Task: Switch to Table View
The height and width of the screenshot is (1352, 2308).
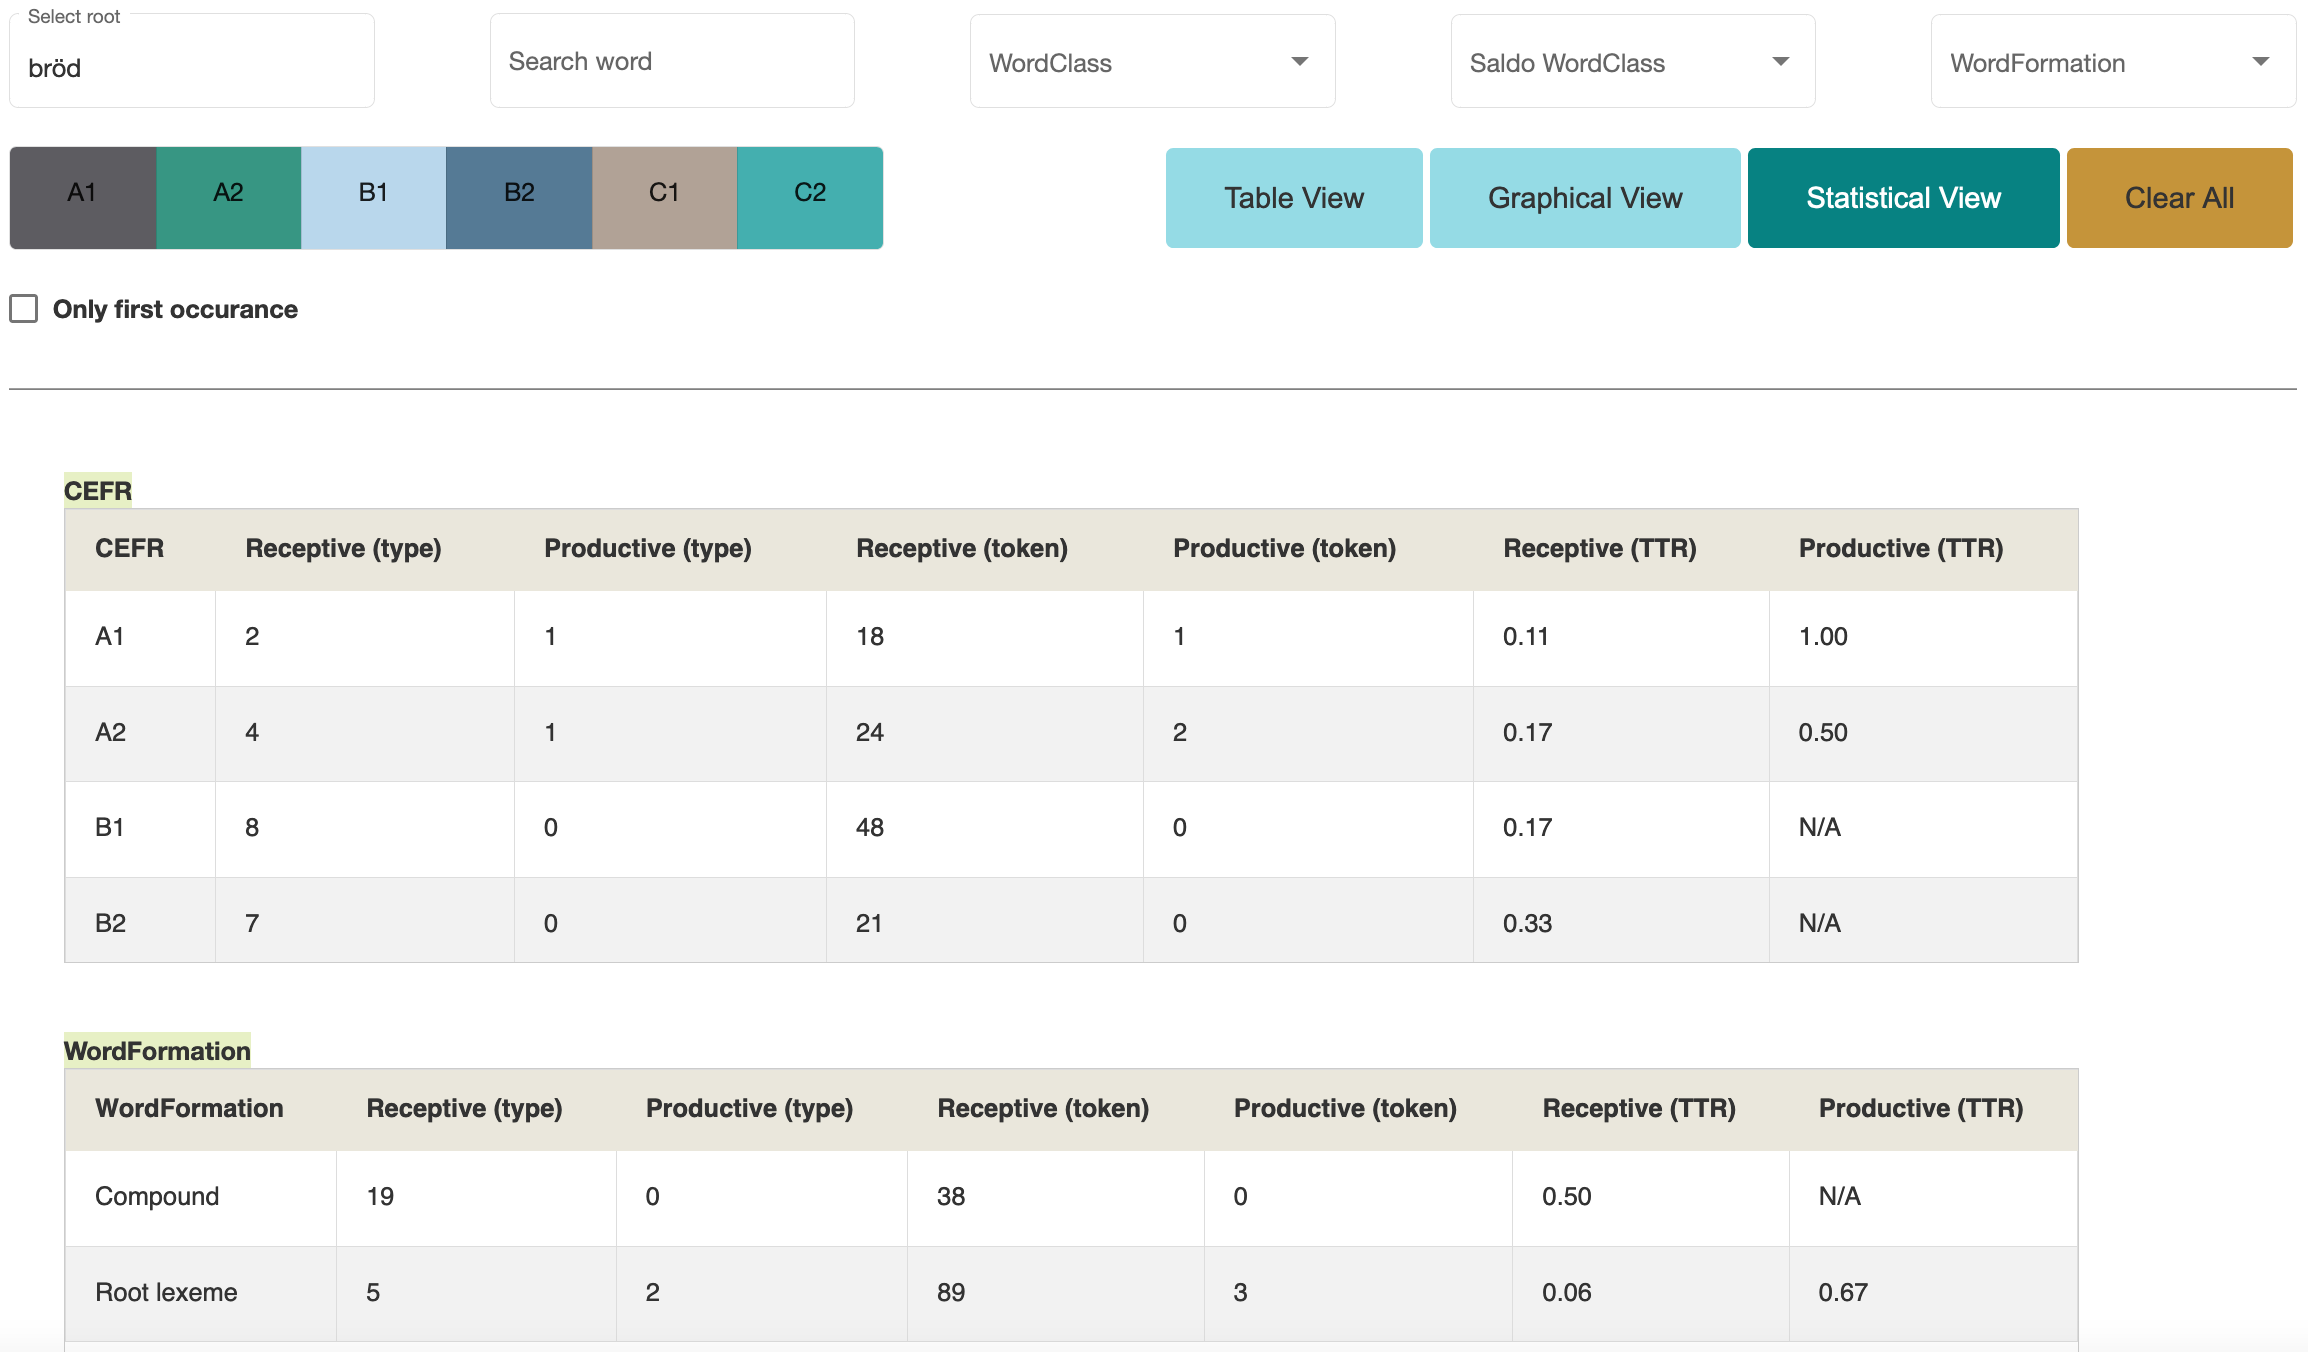Action: pyautogui.click(x=1293, y=198)
